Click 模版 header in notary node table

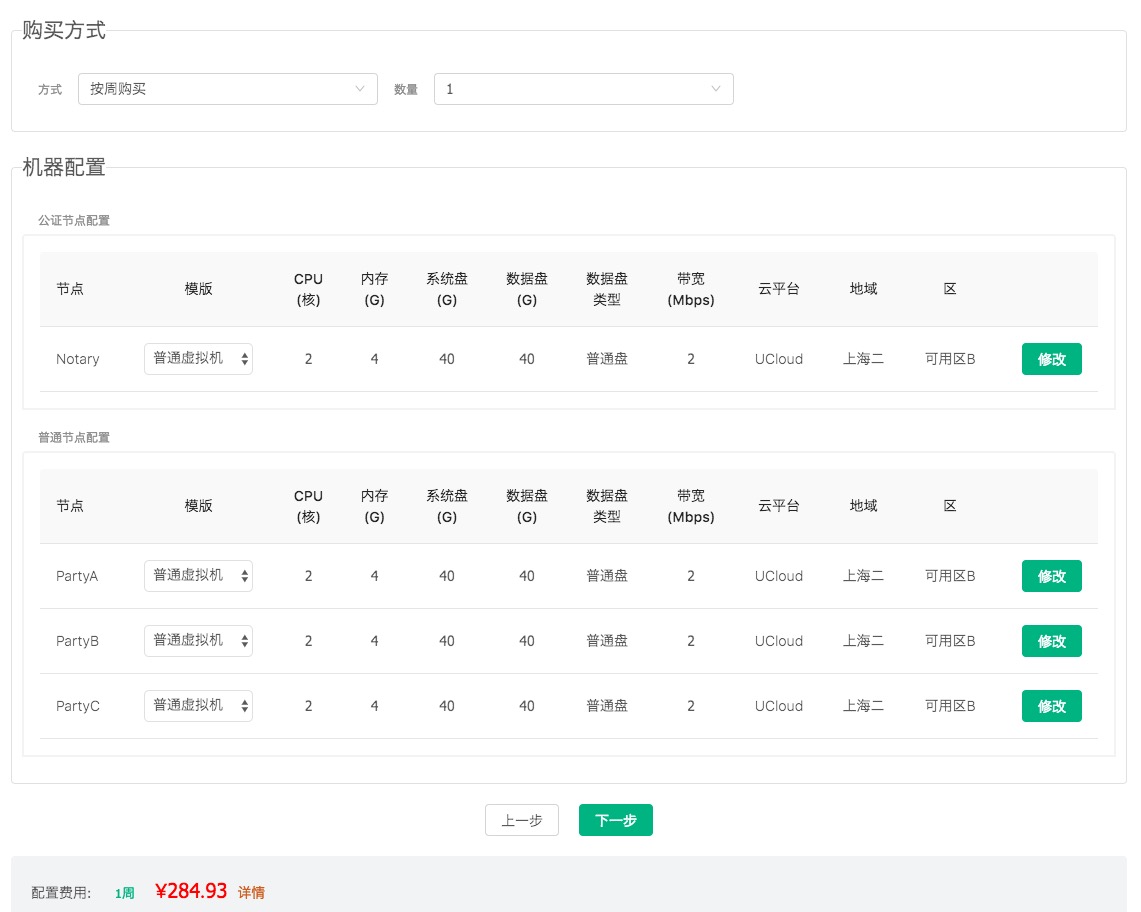pyautogui.click(x=198, y=289)
